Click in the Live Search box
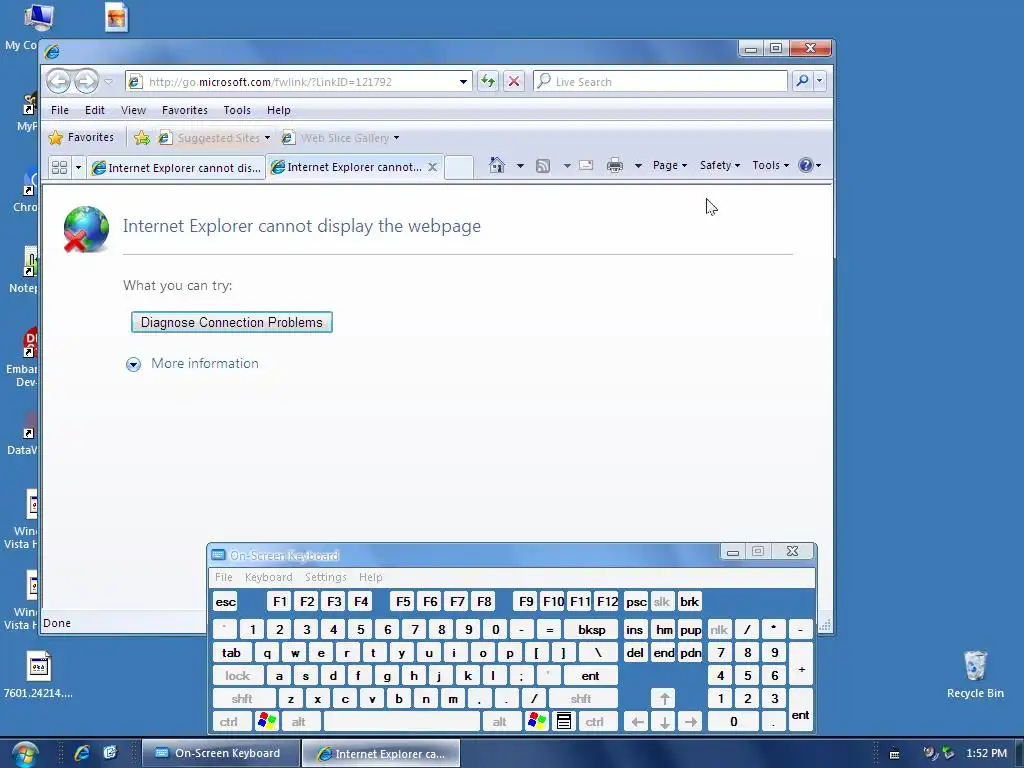The height and width of the screenshot is (768, 1024). [661, 82]
